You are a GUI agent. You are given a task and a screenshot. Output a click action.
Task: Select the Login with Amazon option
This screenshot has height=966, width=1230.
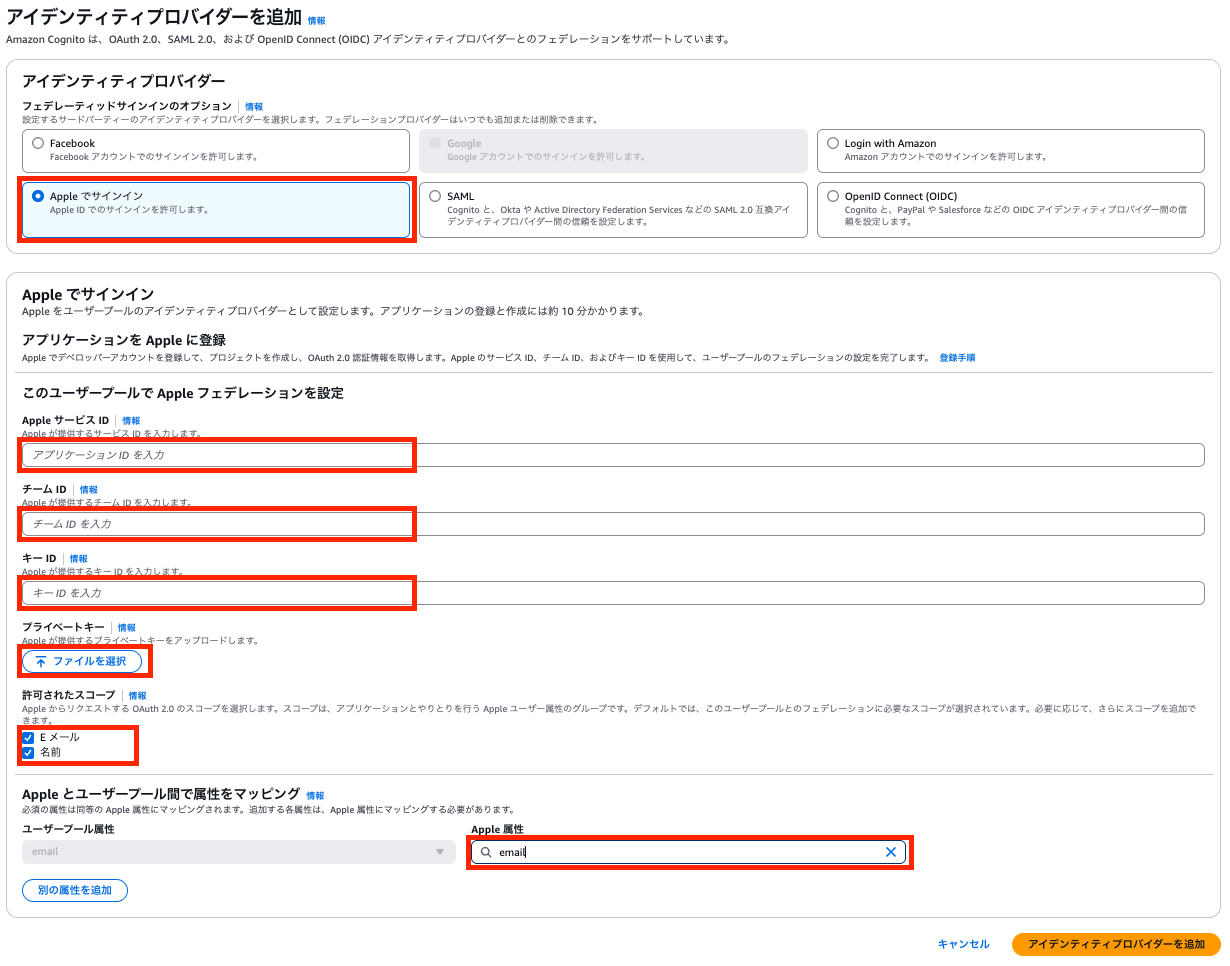click(x=831, y=143)
